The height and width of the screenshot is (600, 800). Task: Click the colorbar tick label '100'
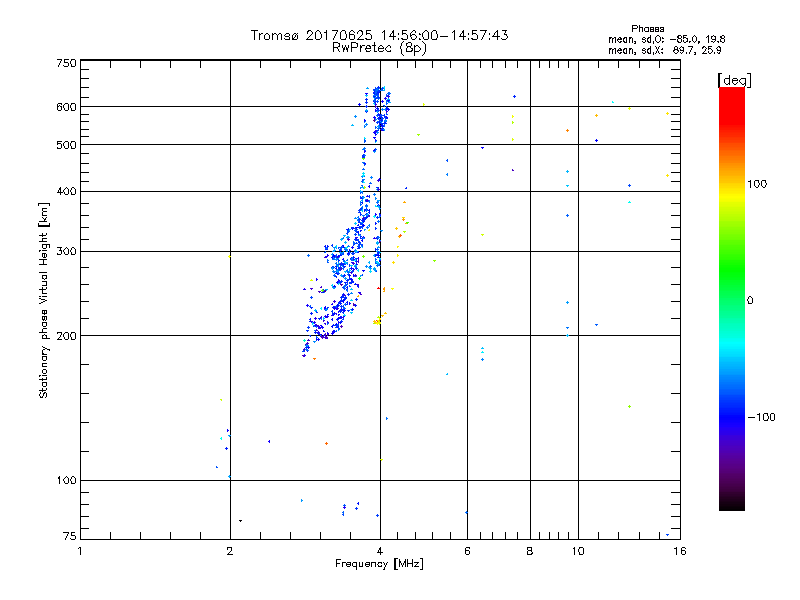click(x=757, y=184)
